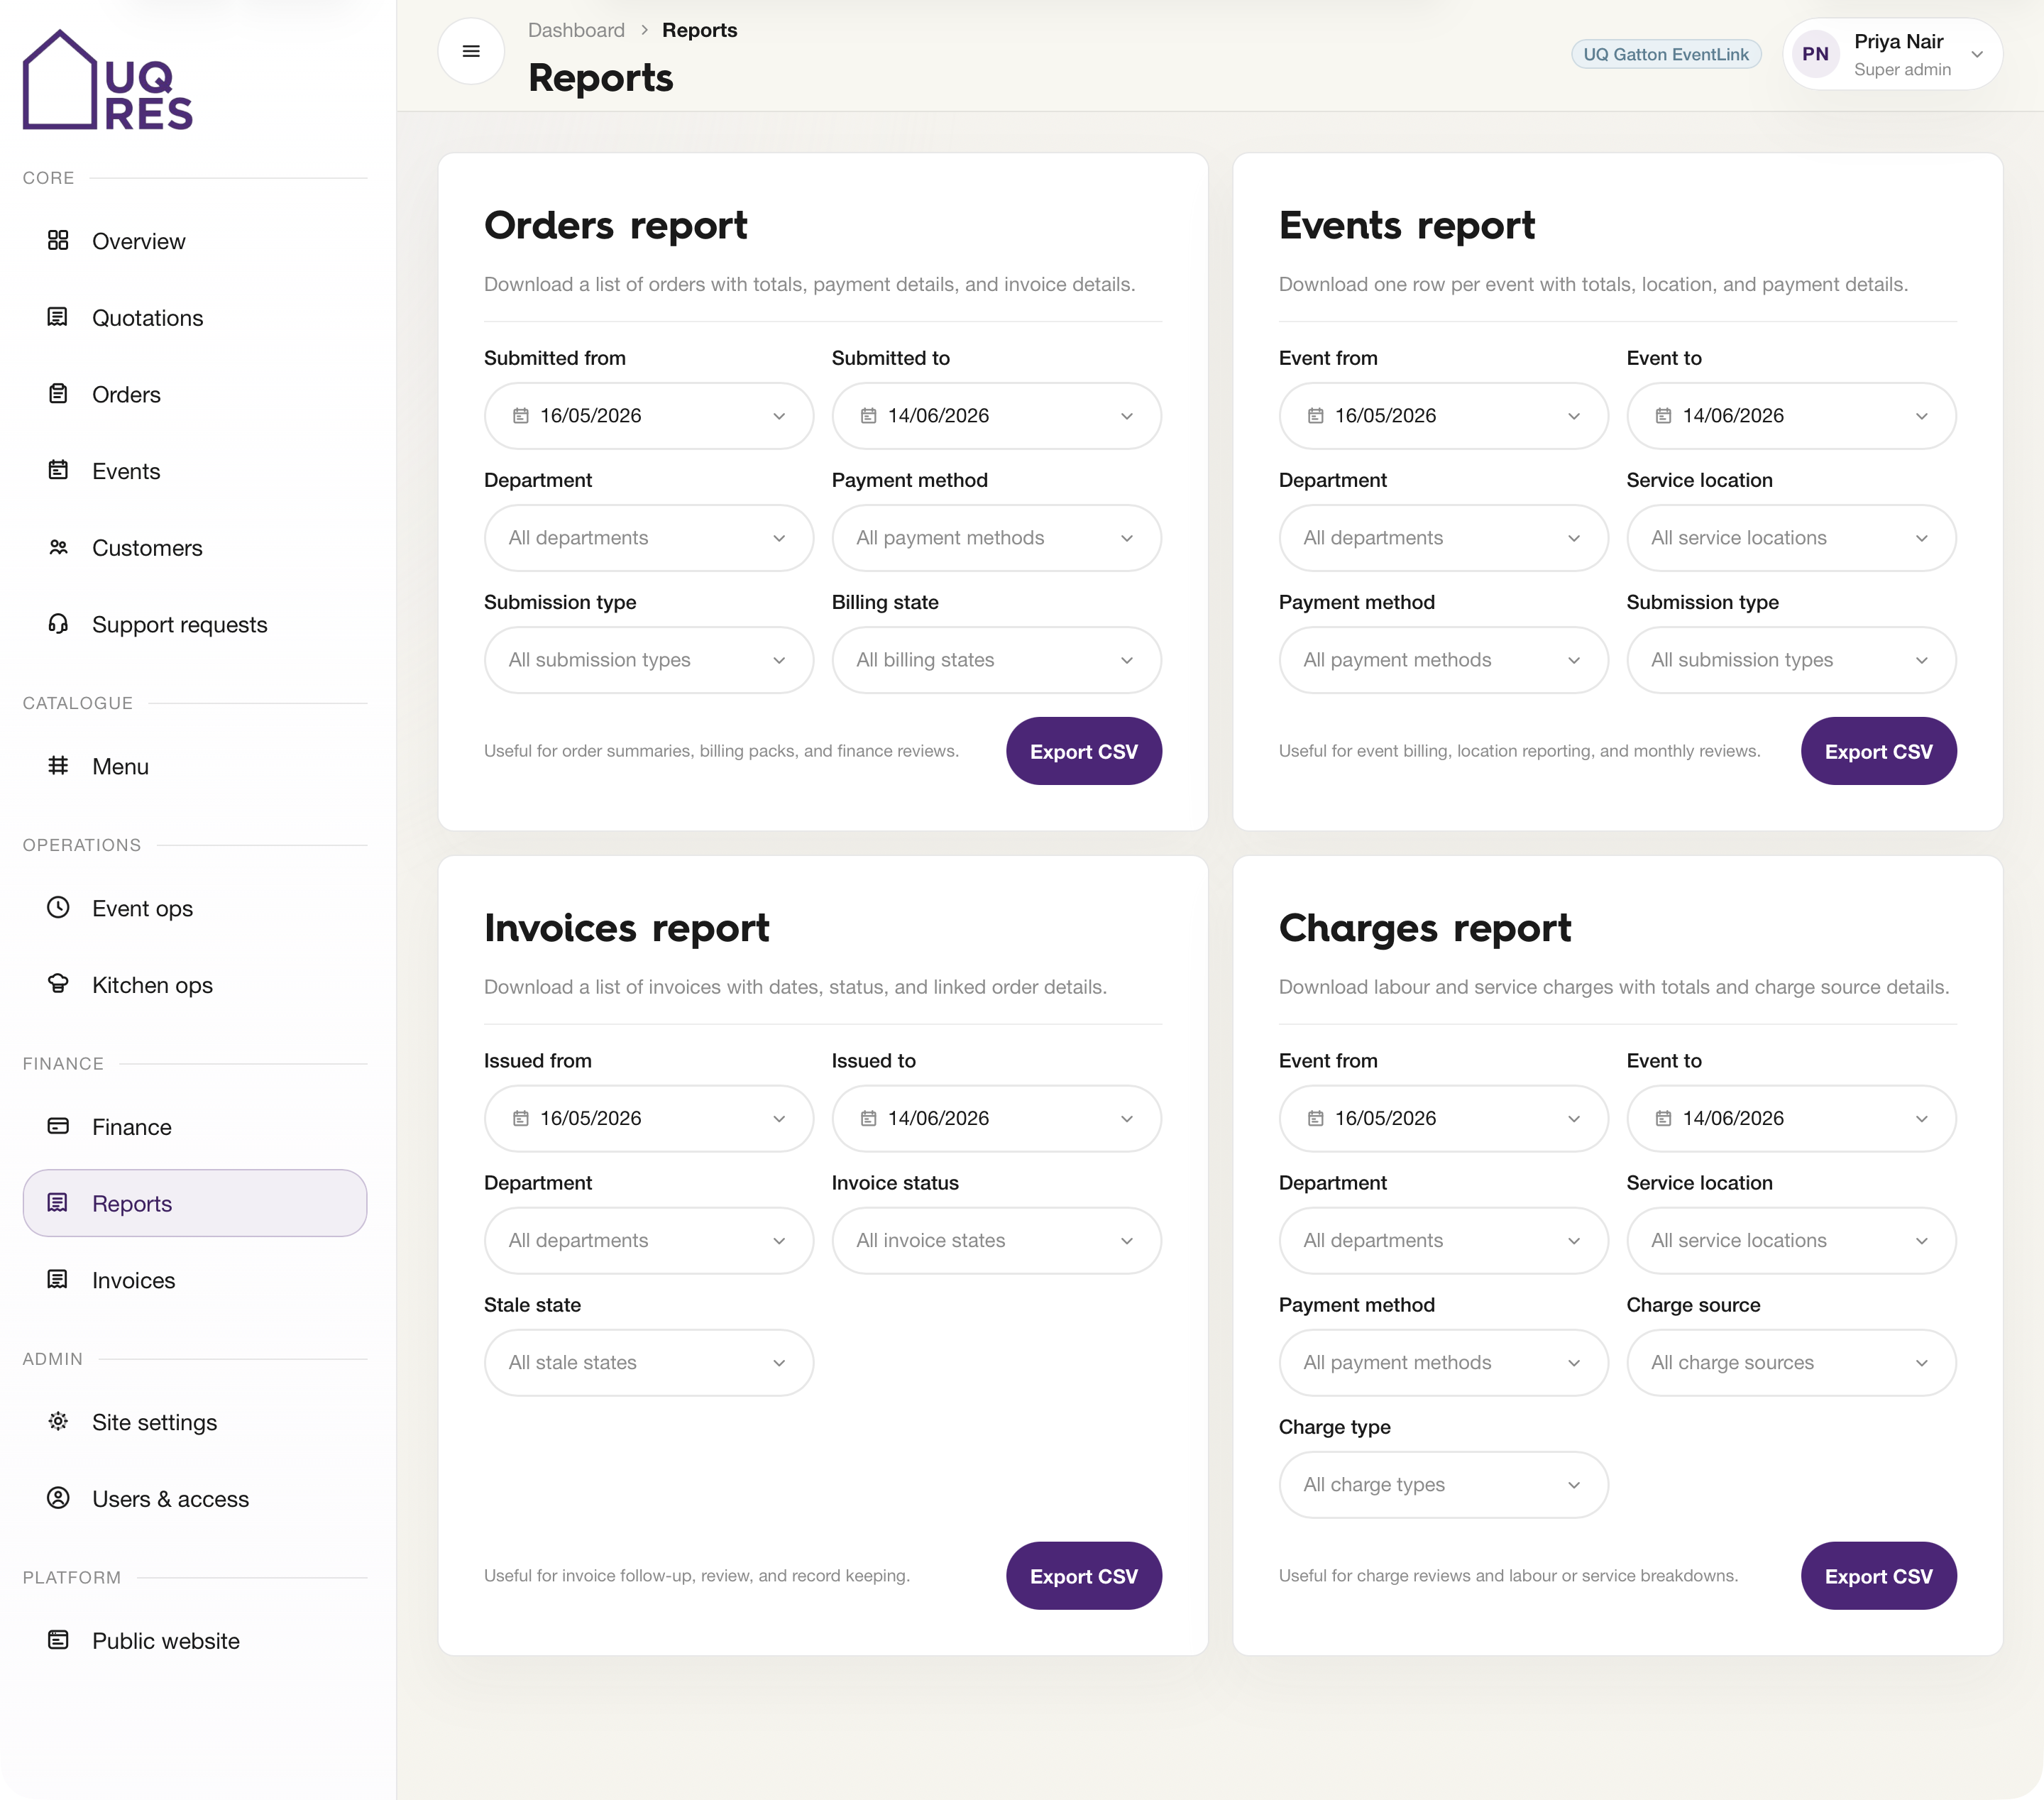Open the Billing state dropdown

coord(996,660)
